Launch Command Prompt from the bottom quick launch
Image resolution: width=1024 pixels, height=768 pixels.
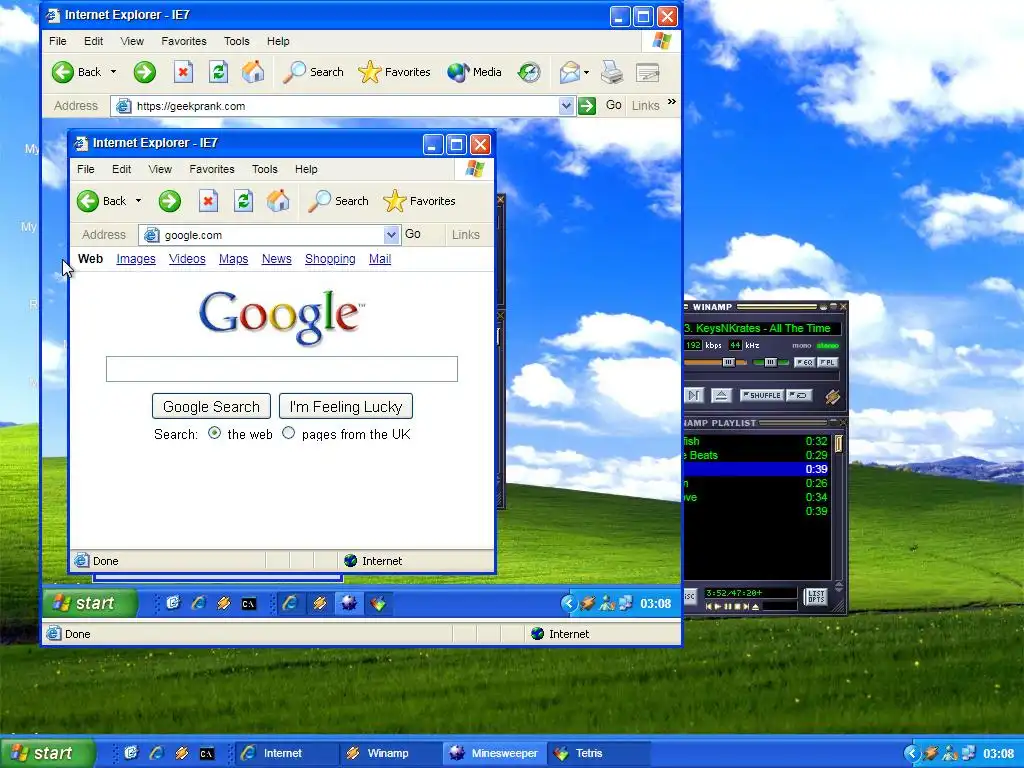pyautogui.click(x=206, y=754)
